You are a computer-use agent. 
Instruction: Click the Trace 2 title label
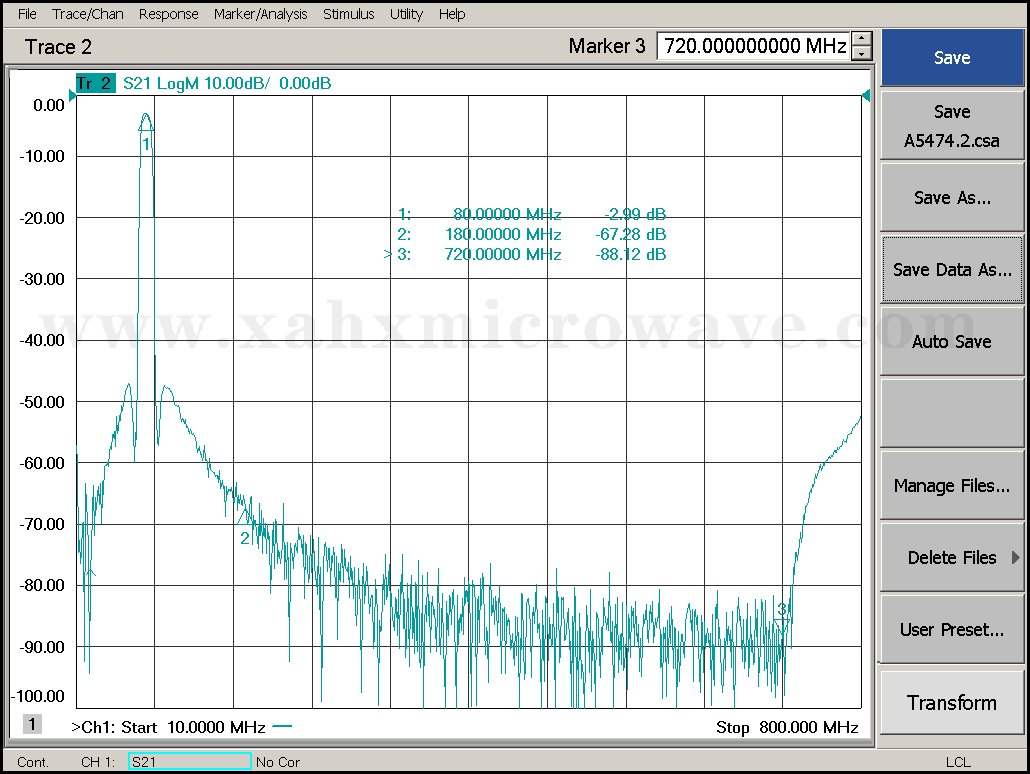pyautogui.click(x=58, y=47)
